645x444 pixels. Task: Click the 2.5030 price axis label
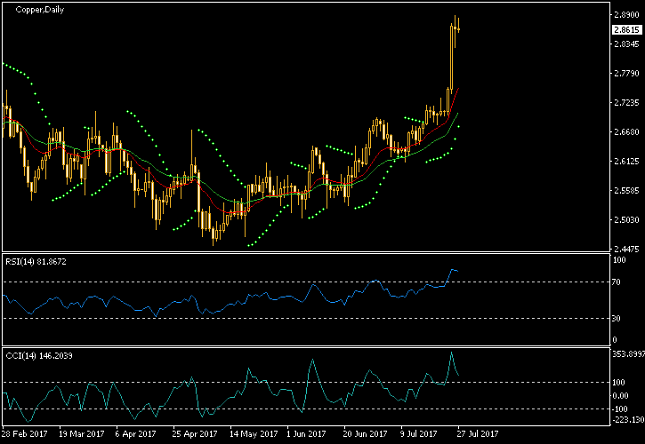627,220
